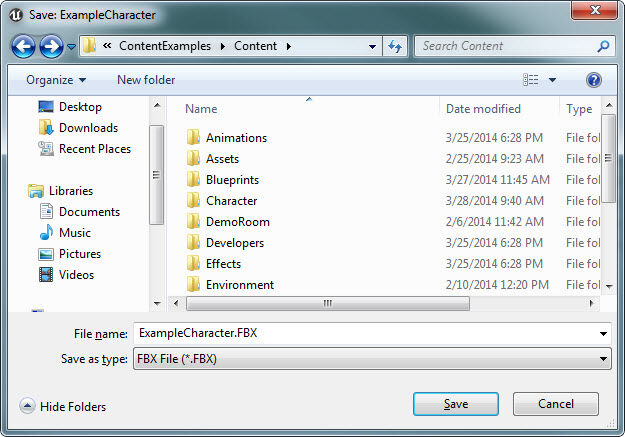Screen dimensions: 625x437
Task: Click the file list scroll-down arrow
Action: point(609,286)
